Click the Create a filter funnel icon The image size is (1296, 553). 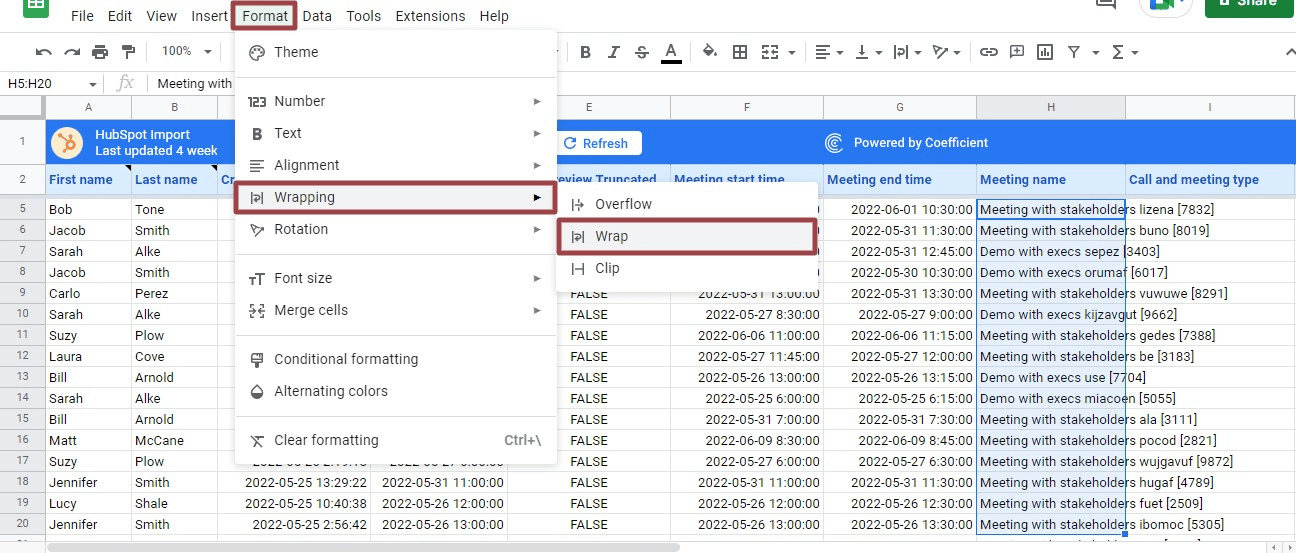click(1074, 52)
